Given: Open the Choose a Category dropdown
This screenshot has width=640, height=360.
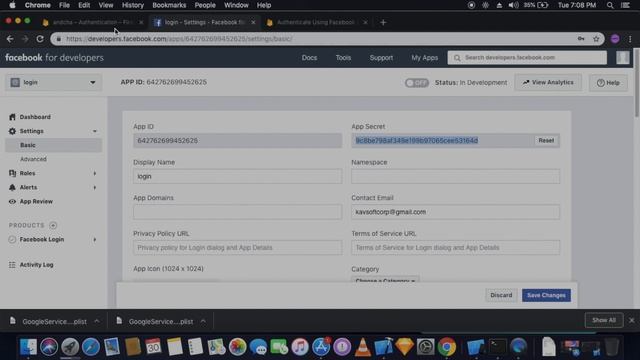Looking at the screenshot, I should 385,280.
